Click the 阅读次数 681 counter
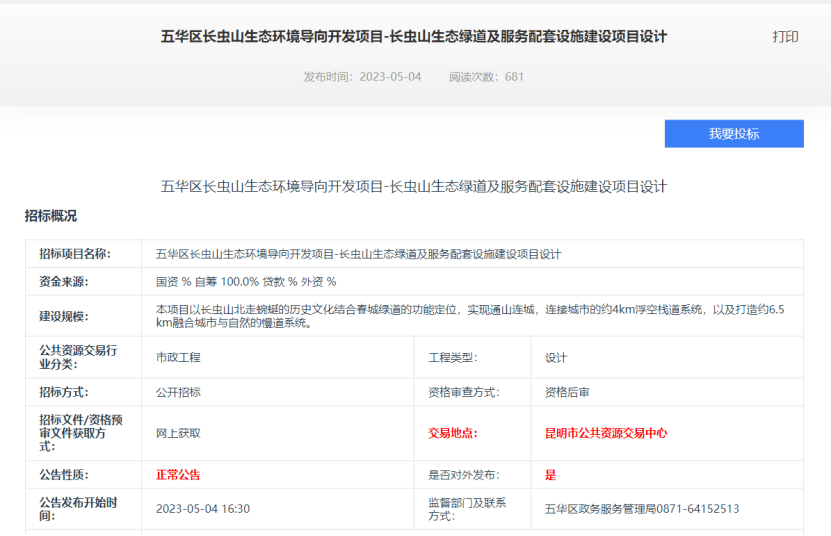 tap(486, 77)
